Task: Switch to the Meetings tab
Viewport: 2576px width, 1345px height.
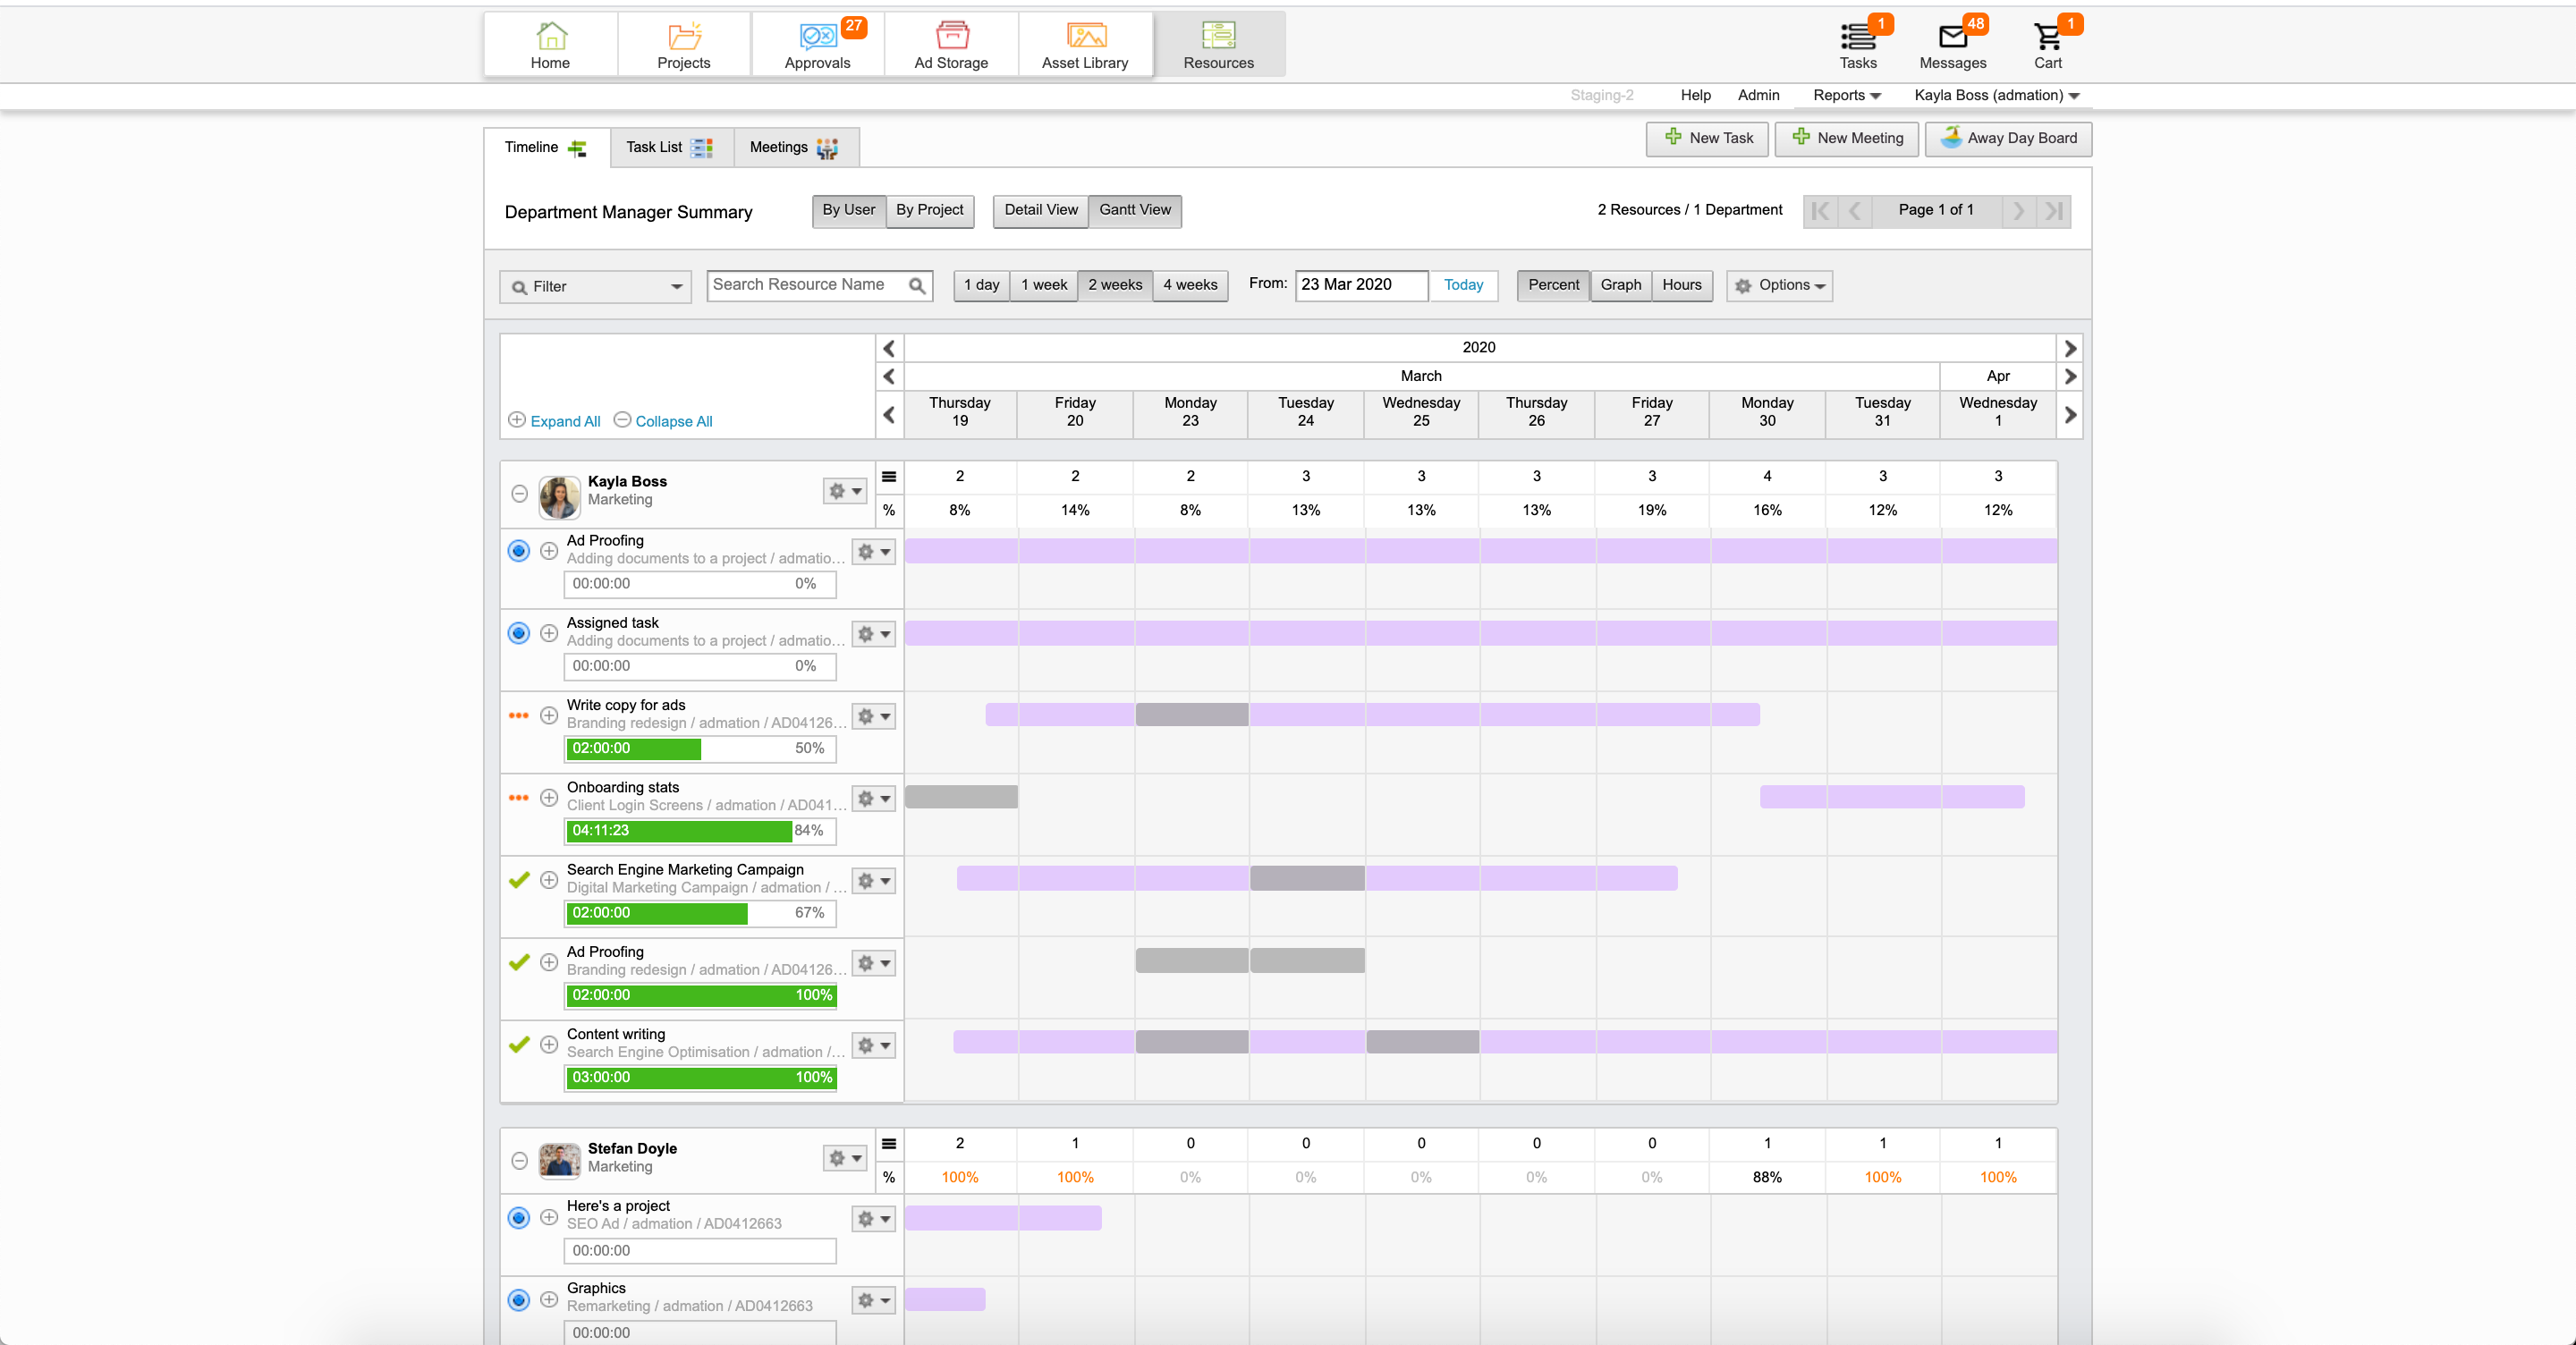Action: point(794,148)
